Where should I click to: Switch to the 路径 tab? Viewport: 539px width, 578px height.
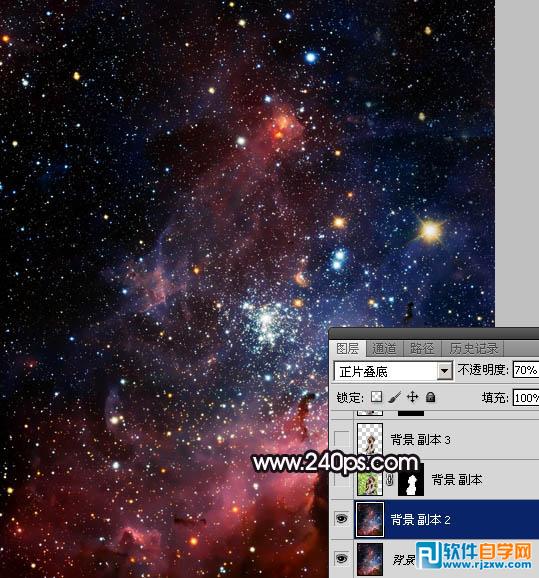pyautogui.click(x=422, y=348)
